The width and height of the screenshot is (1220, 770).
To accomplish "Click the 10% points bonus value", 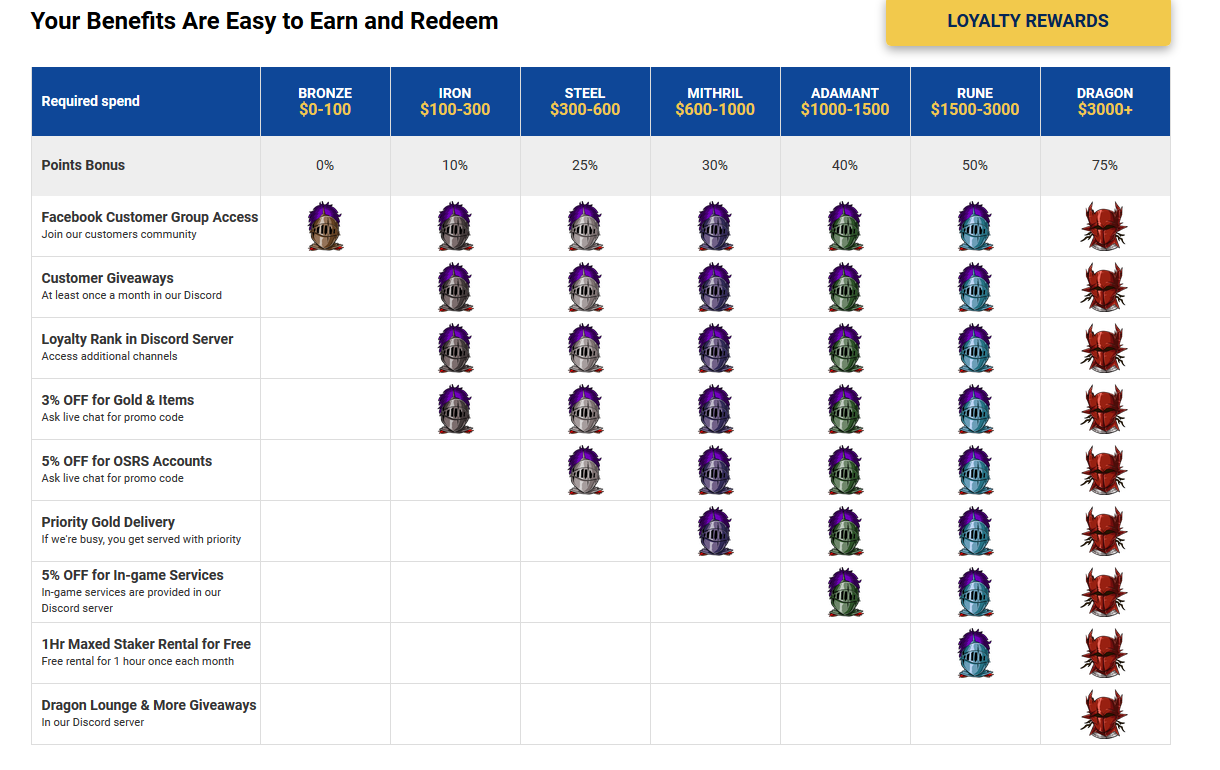I will click(x=455, y=165).
